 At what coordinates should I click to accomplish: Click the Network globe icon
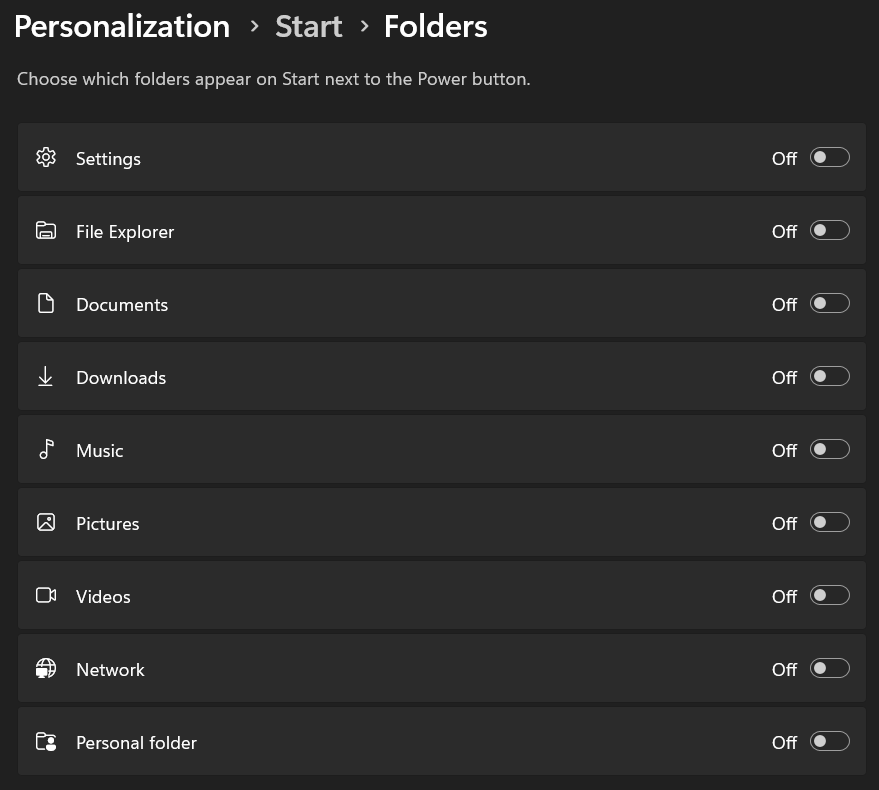click(46, 669)
